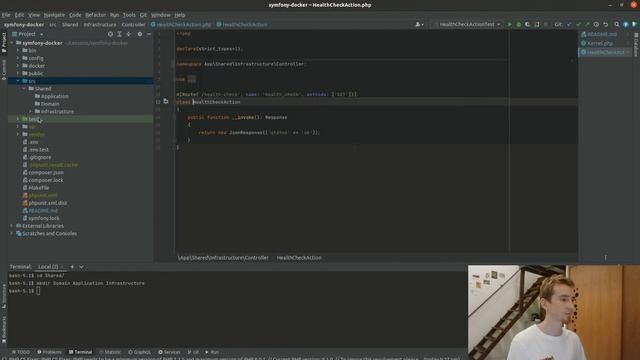The height and width of the screenshot is (360, 640).
Task: Open the Git tool window tab
Action: [193, 352]
